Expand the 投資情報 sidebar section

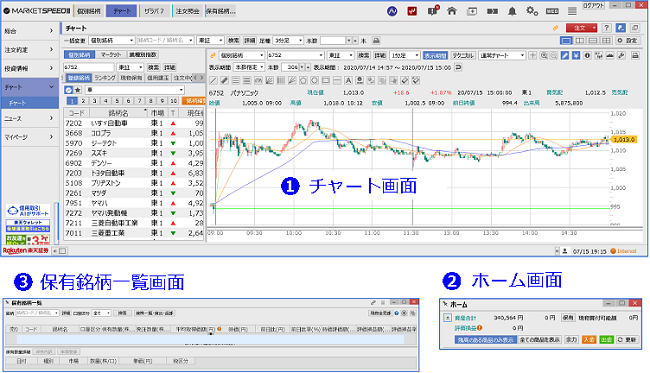point(29,68)
